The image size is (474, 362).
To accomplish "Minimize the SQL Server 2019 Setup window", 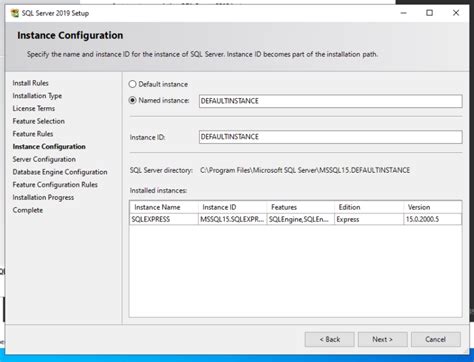I will point(404,13).
